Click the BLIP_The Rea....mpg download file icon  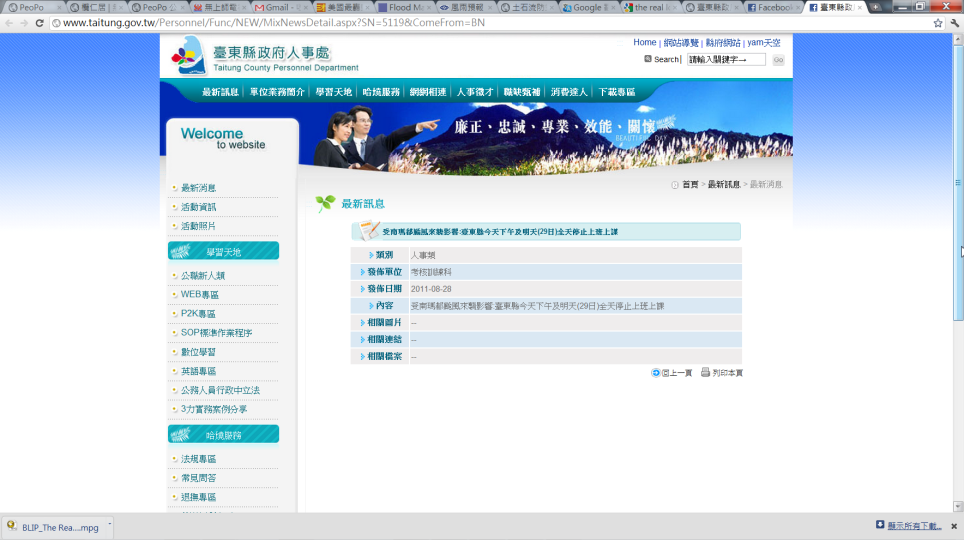click(12, 526)
